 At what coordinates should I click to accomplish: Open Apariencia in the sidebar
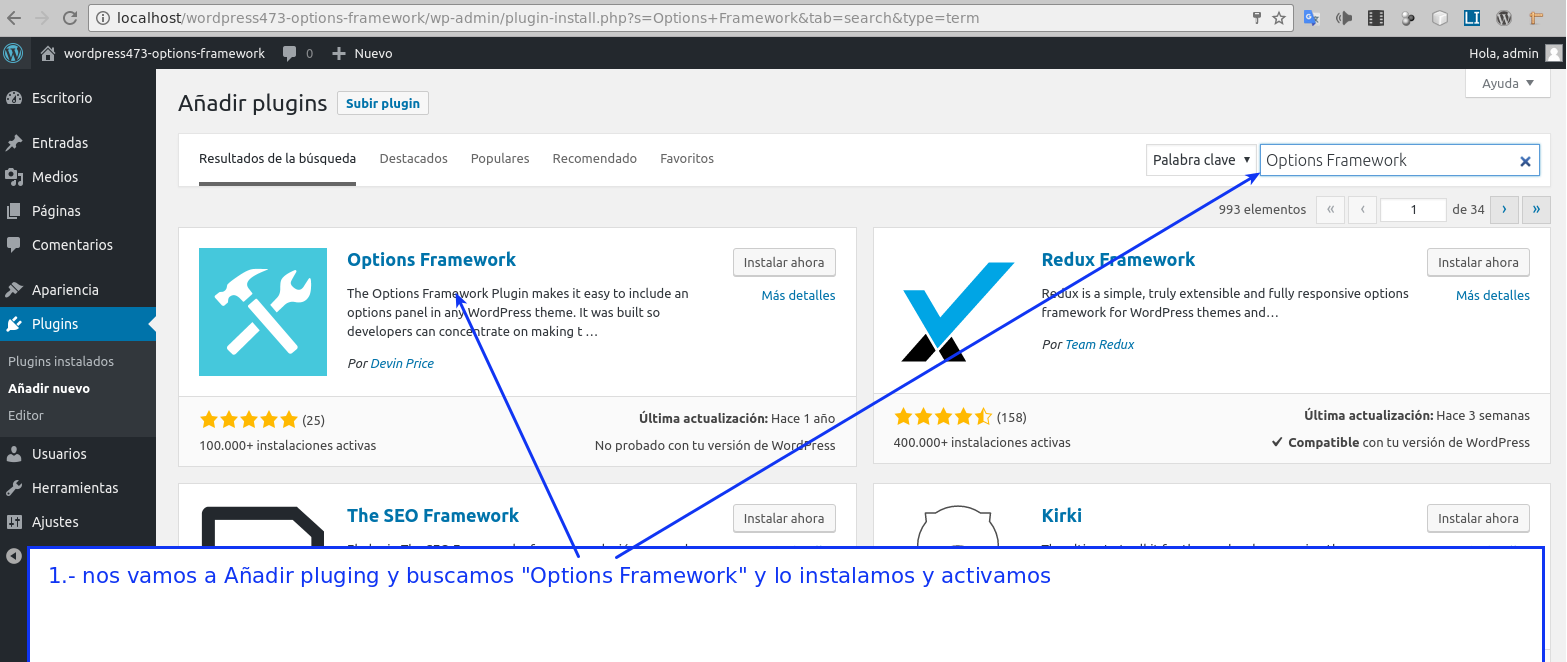pos(65,290)
